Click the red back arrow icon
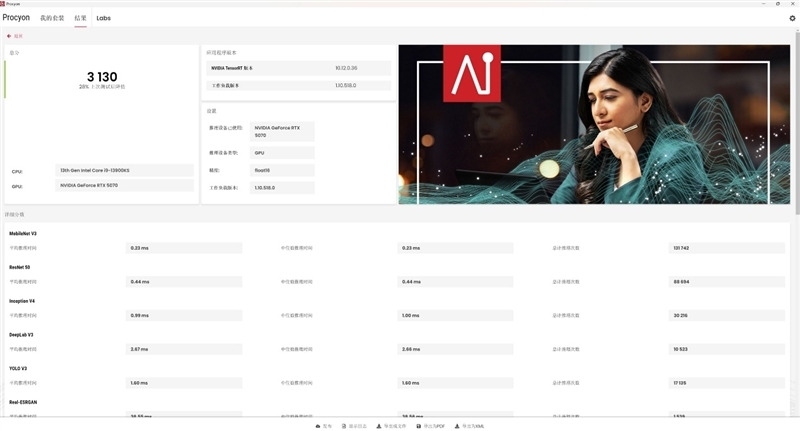 (x=9, y=35)
